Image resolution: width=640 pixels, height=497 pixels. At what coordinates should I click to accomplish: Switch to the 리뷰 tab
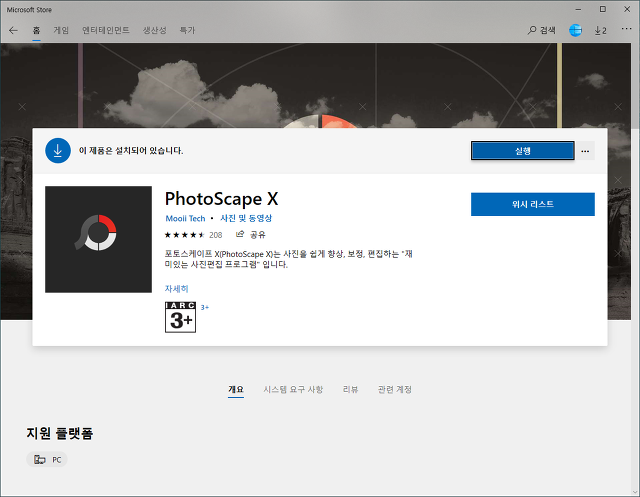[351, 389]
